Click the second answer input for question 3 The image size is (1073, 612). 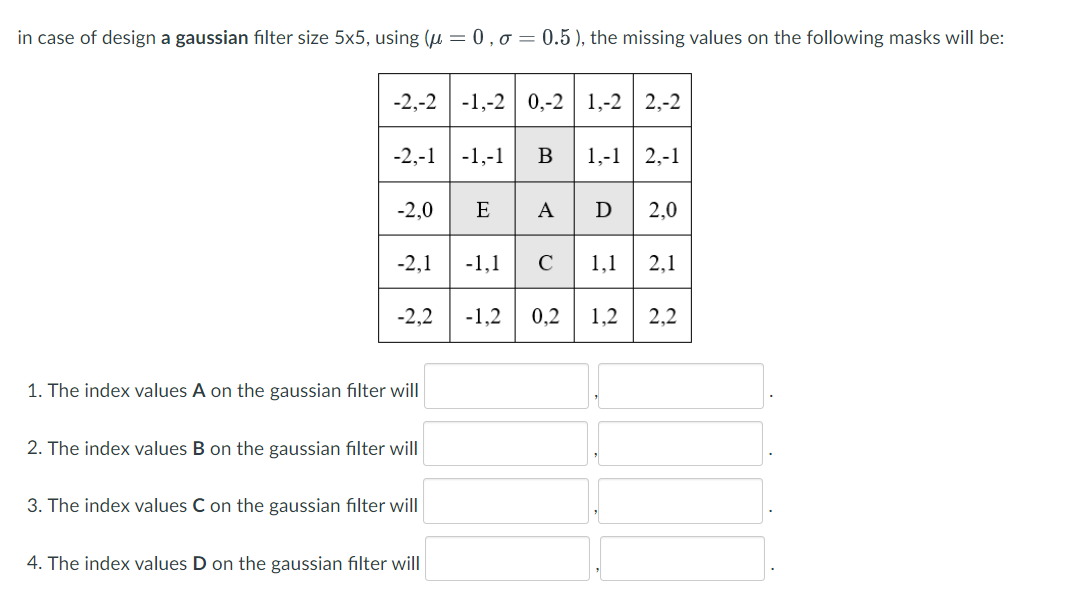pos(679,500)
